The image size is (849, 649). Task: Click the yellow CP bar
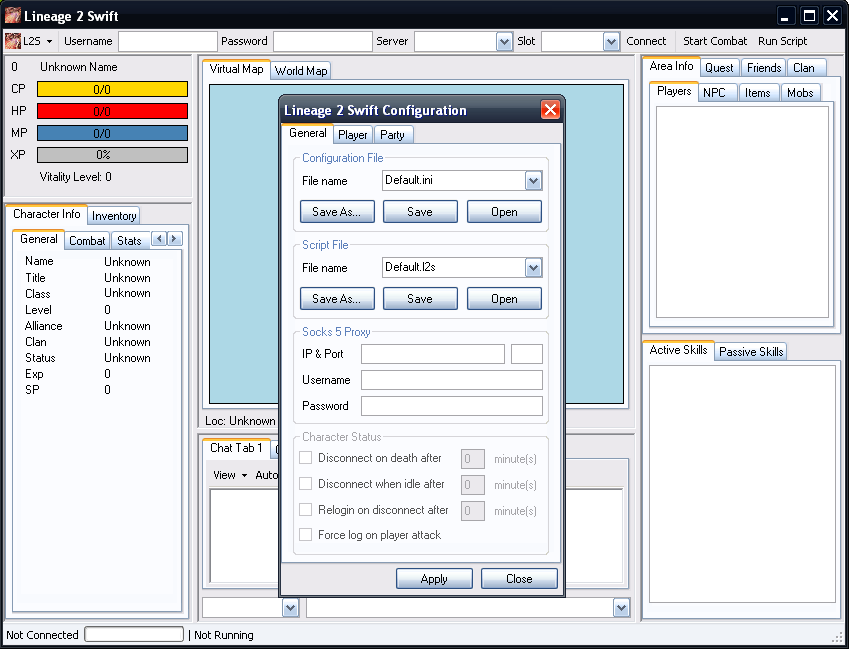tap(113, 89)
